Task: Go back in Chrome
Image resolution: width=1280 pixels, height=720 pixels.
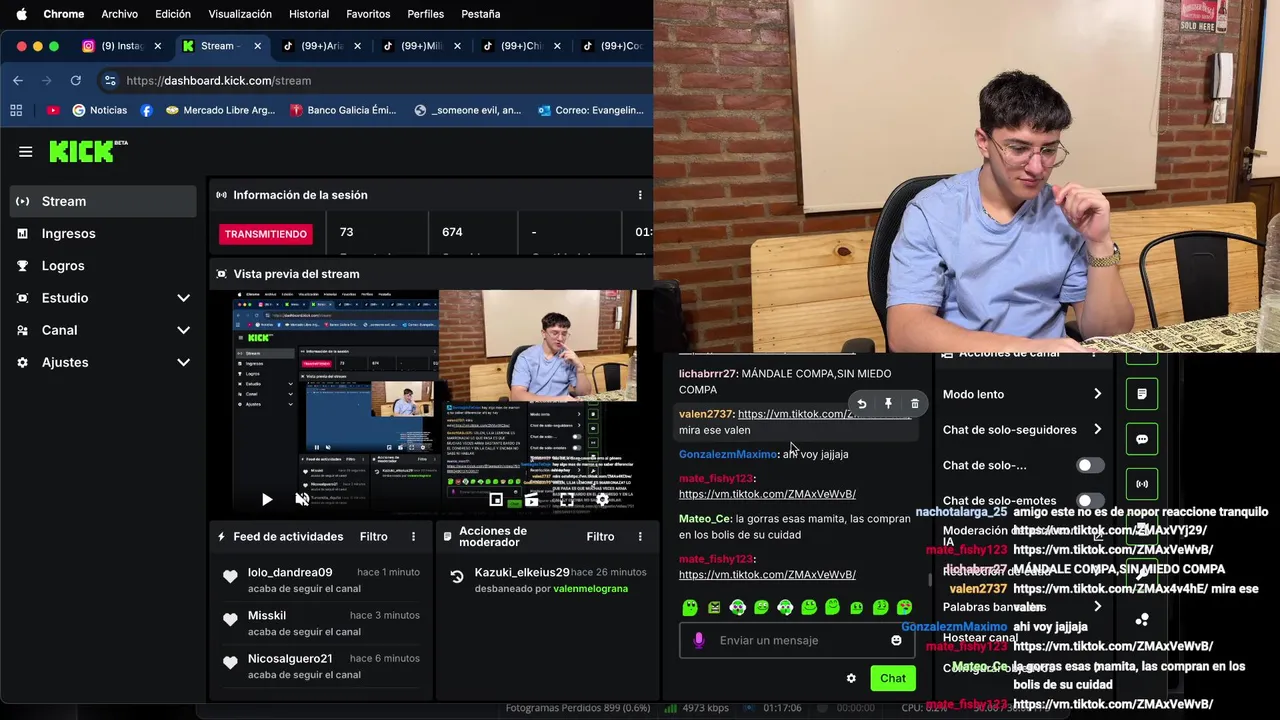Action: (x=18, y=80)
